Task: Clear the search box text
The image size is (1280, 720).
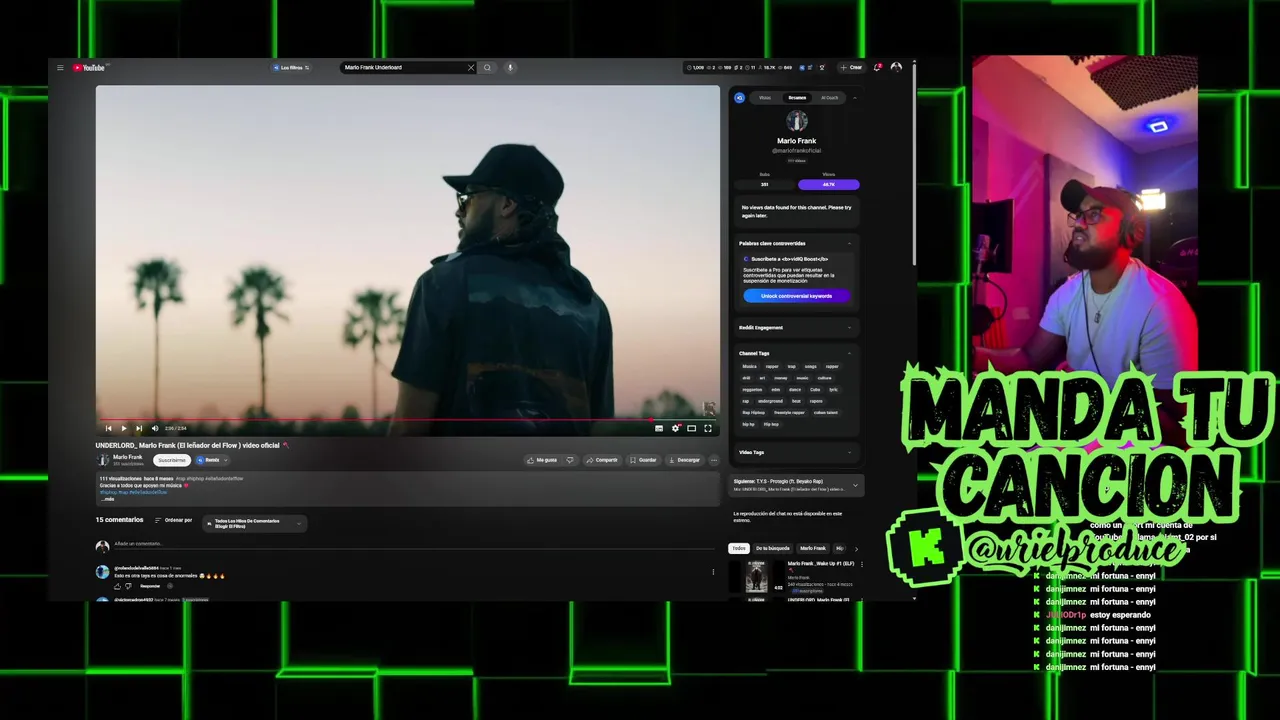Action: [x=471, y=68]
